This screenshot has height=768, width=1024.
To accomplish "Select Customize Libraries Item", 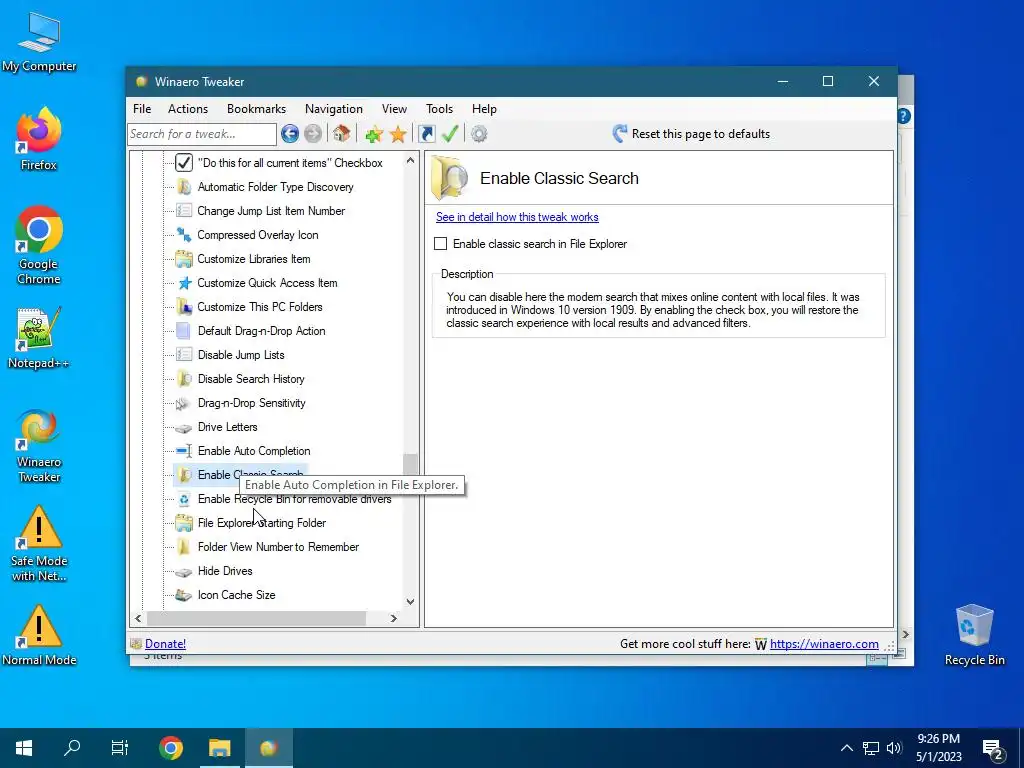I will click(253, 259).
